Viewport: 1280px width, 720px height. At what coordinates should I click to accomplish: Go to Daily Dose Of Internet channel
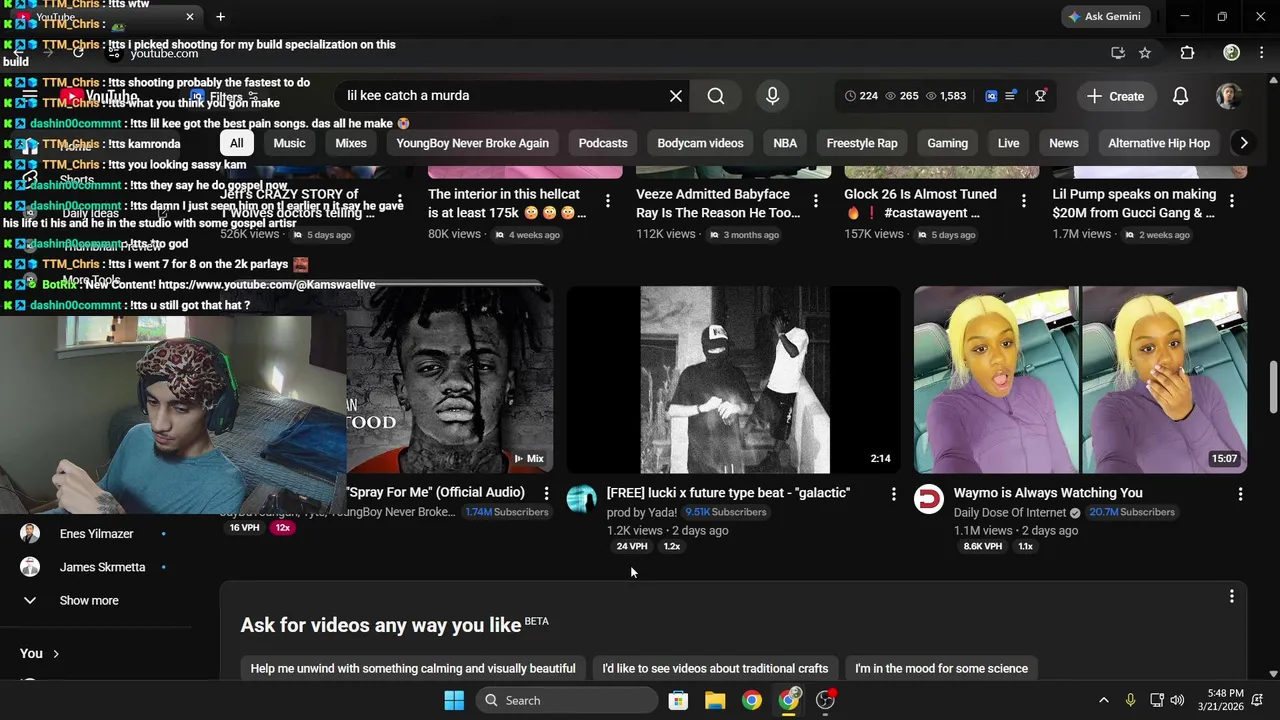tap(1010, 513)
